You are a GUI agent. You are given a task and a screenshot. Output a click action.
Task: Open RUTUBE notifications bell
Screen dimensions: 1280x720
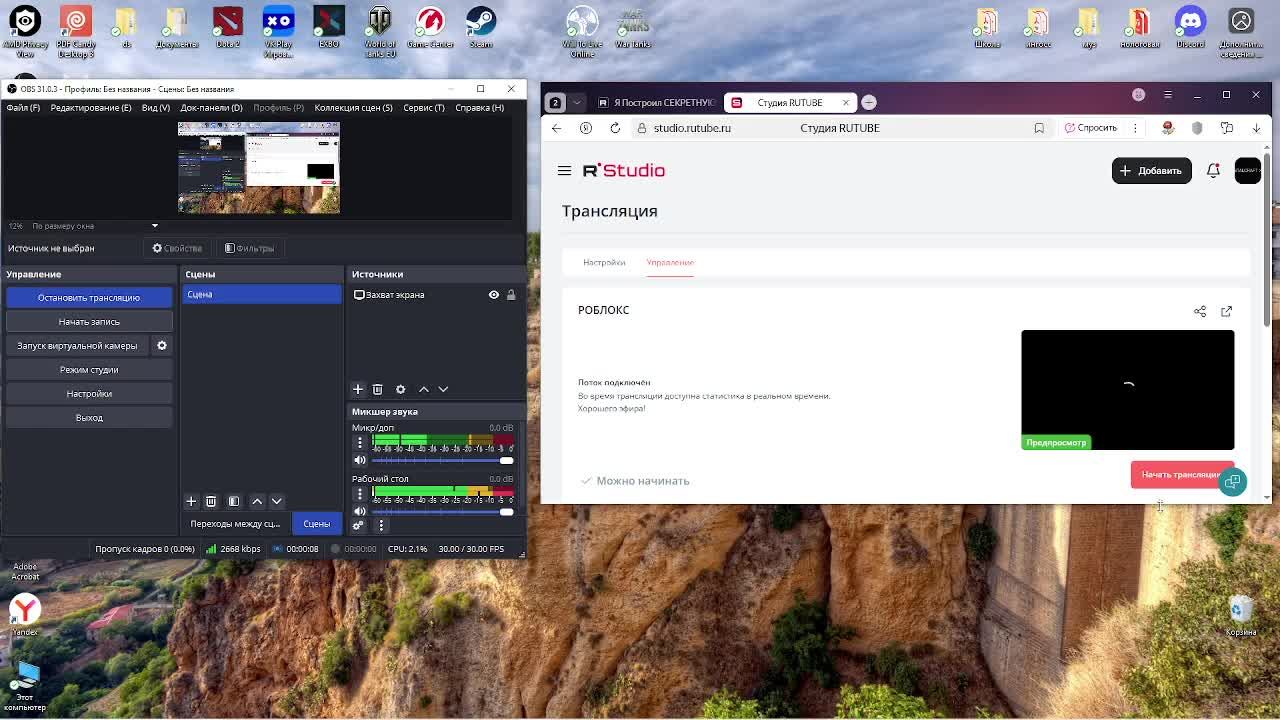click(1213, 171)
